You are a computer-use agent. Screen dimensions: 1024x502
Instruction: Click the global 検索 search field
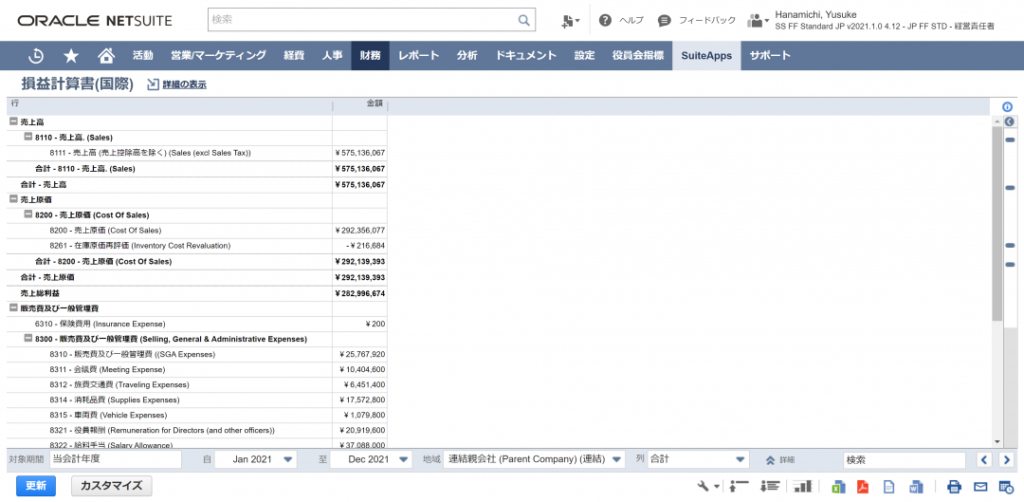(364, 20)
